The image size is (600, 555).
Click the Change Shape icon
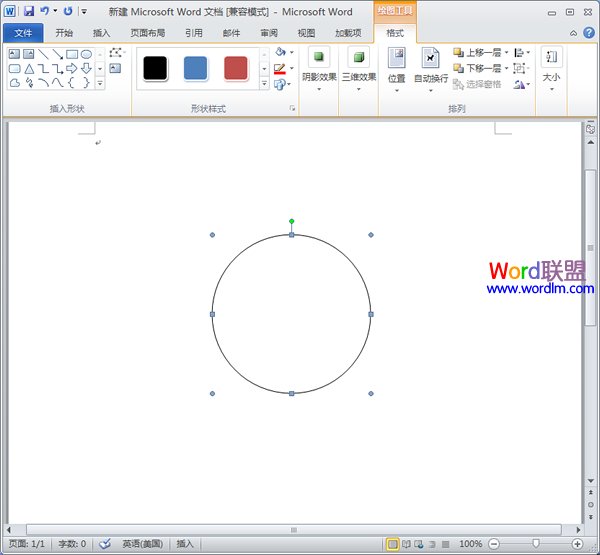[280, 84]
